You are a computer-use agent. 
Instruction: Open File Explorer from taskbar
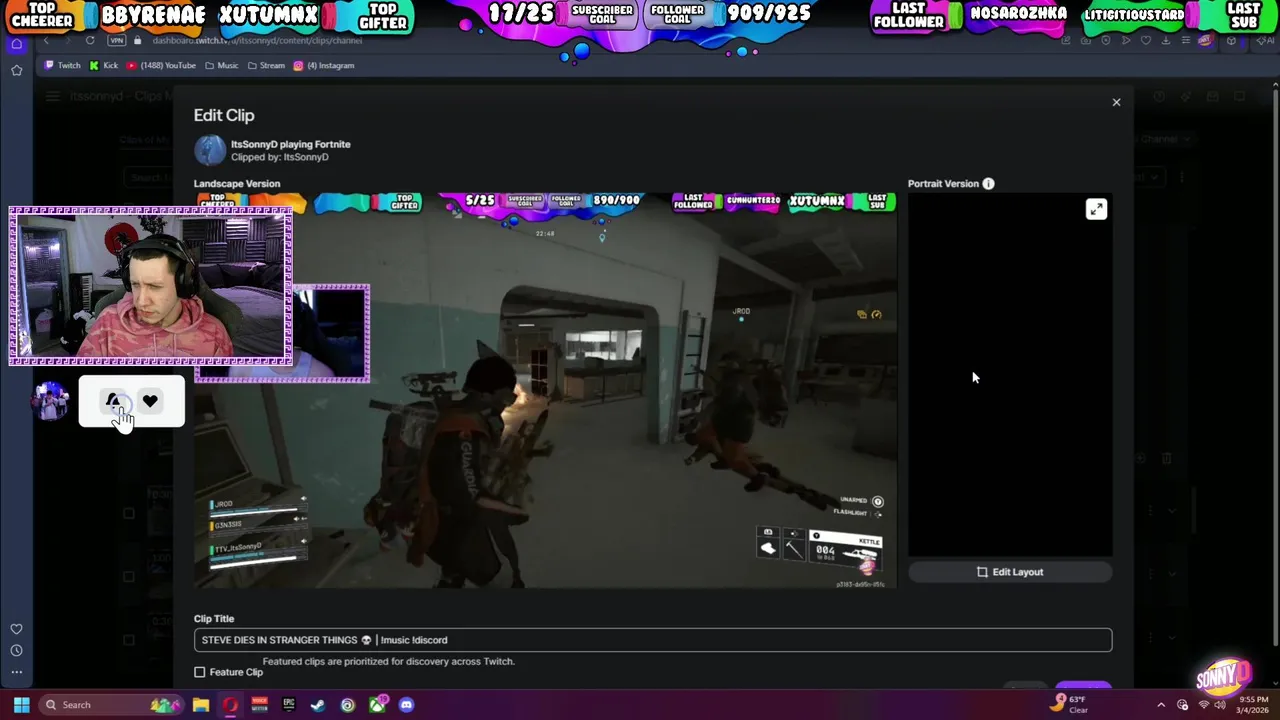point(201,705)
